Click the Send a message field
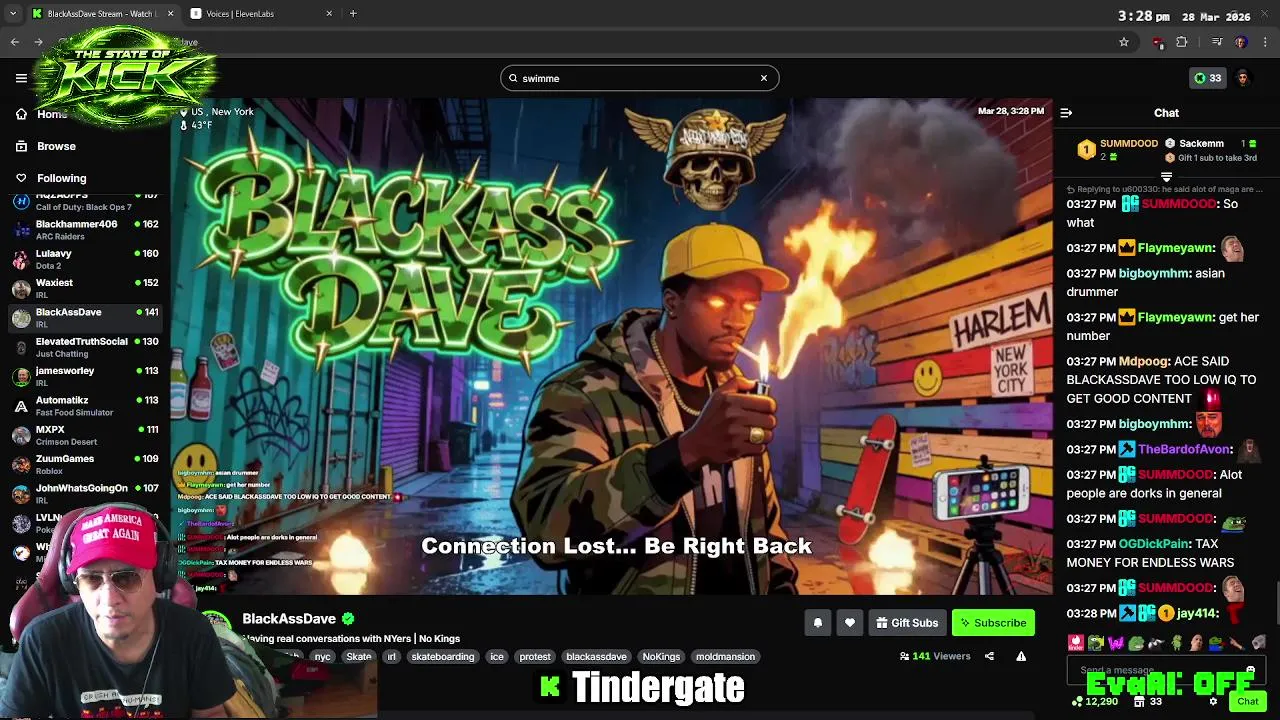This screenshot has width=1280, height=720. (1166, 670)
